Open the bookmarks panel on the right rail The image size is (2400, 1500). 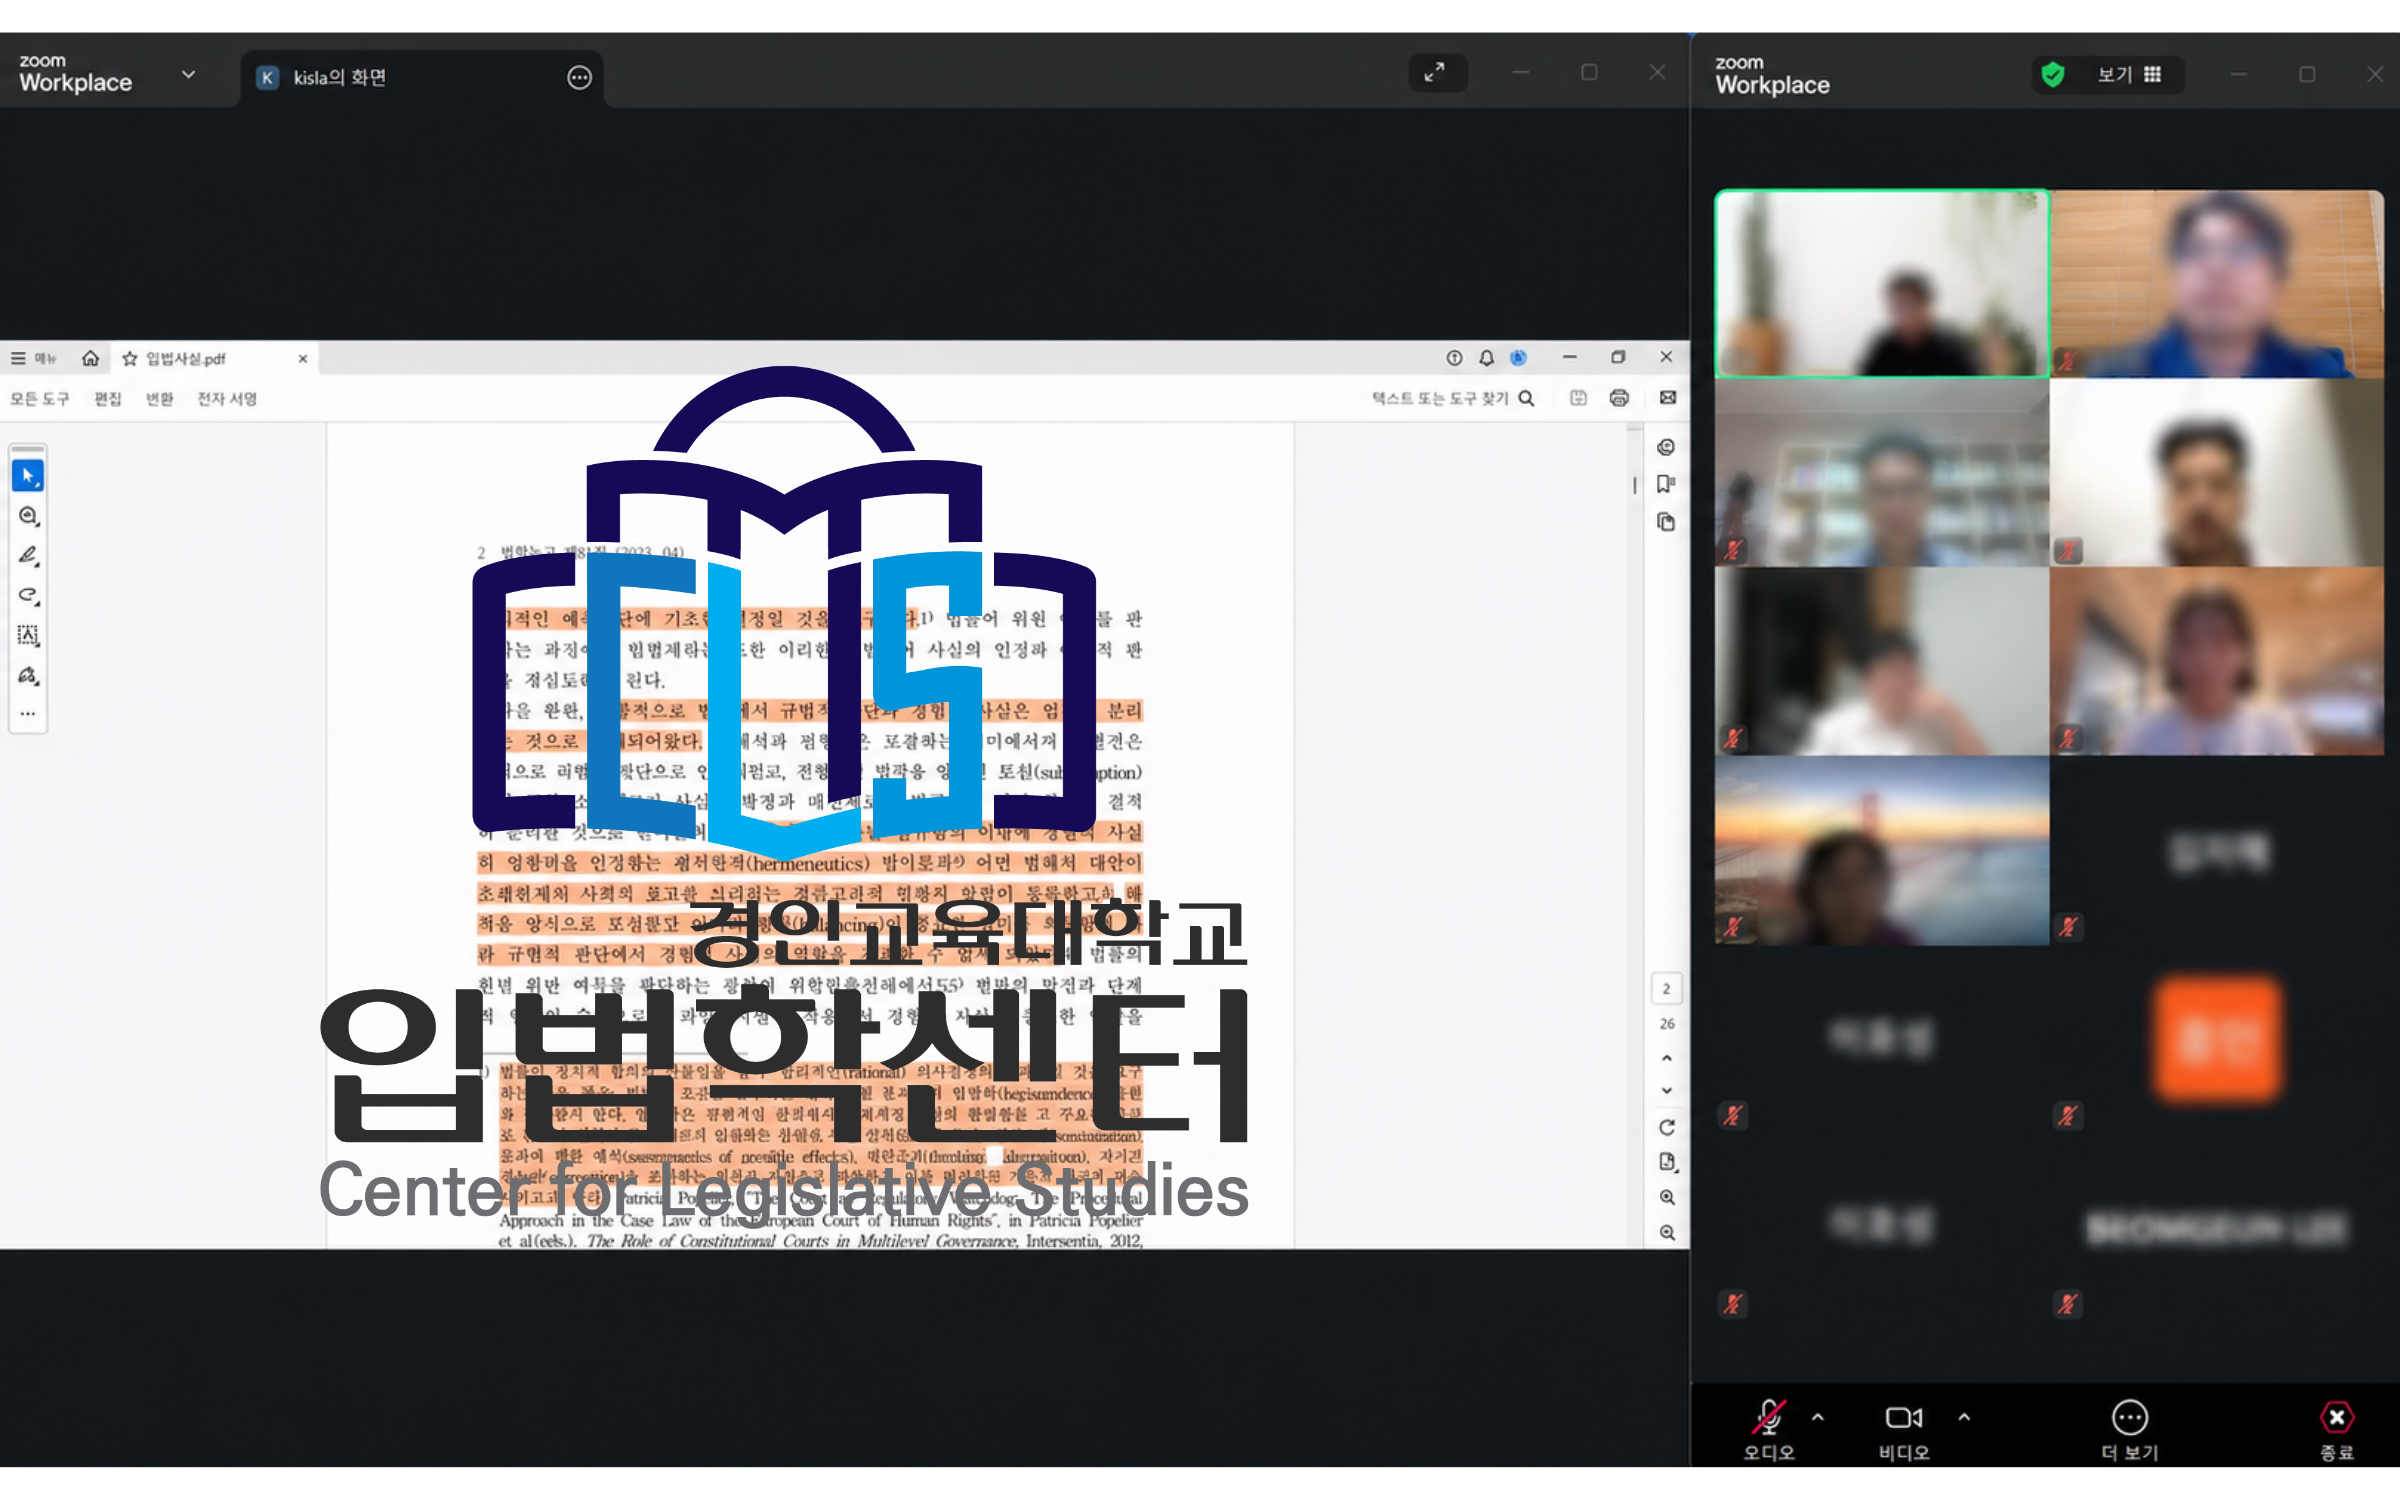(x=1666, y=484)
